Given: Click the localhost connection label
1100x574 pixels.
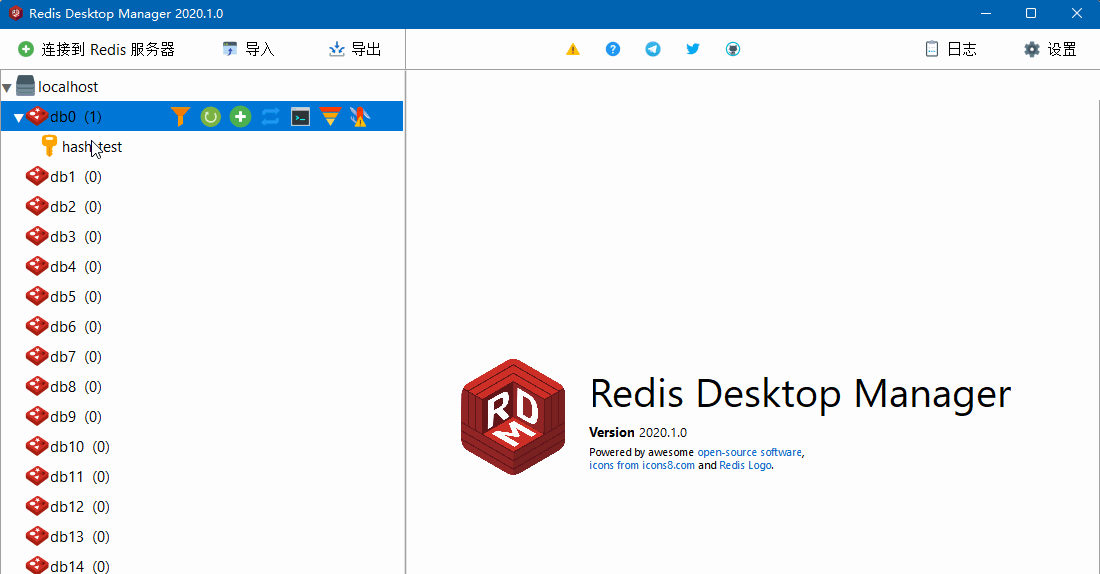Looking at the screenshot, I should (68, 87).
